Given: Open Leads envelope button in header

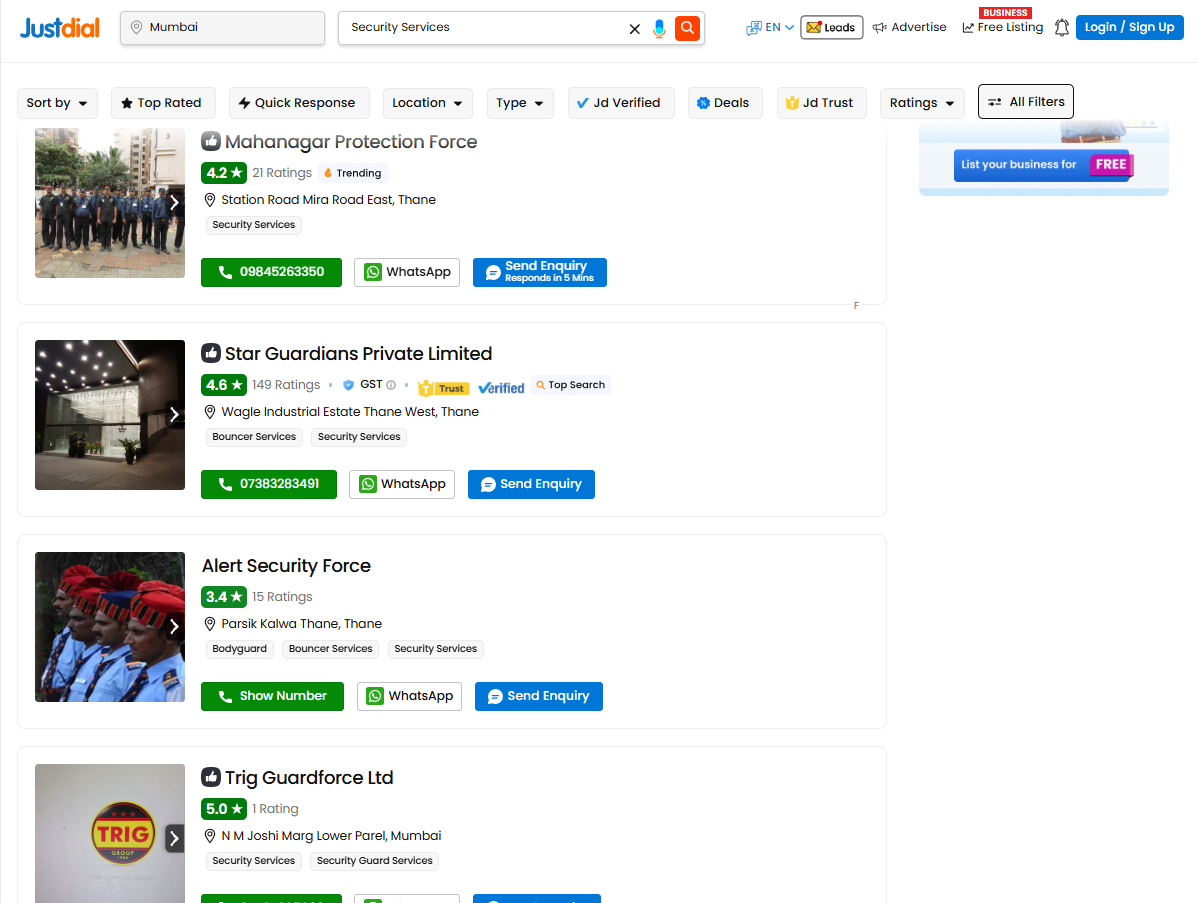Looking at the screenshot, I should (831, 28).
